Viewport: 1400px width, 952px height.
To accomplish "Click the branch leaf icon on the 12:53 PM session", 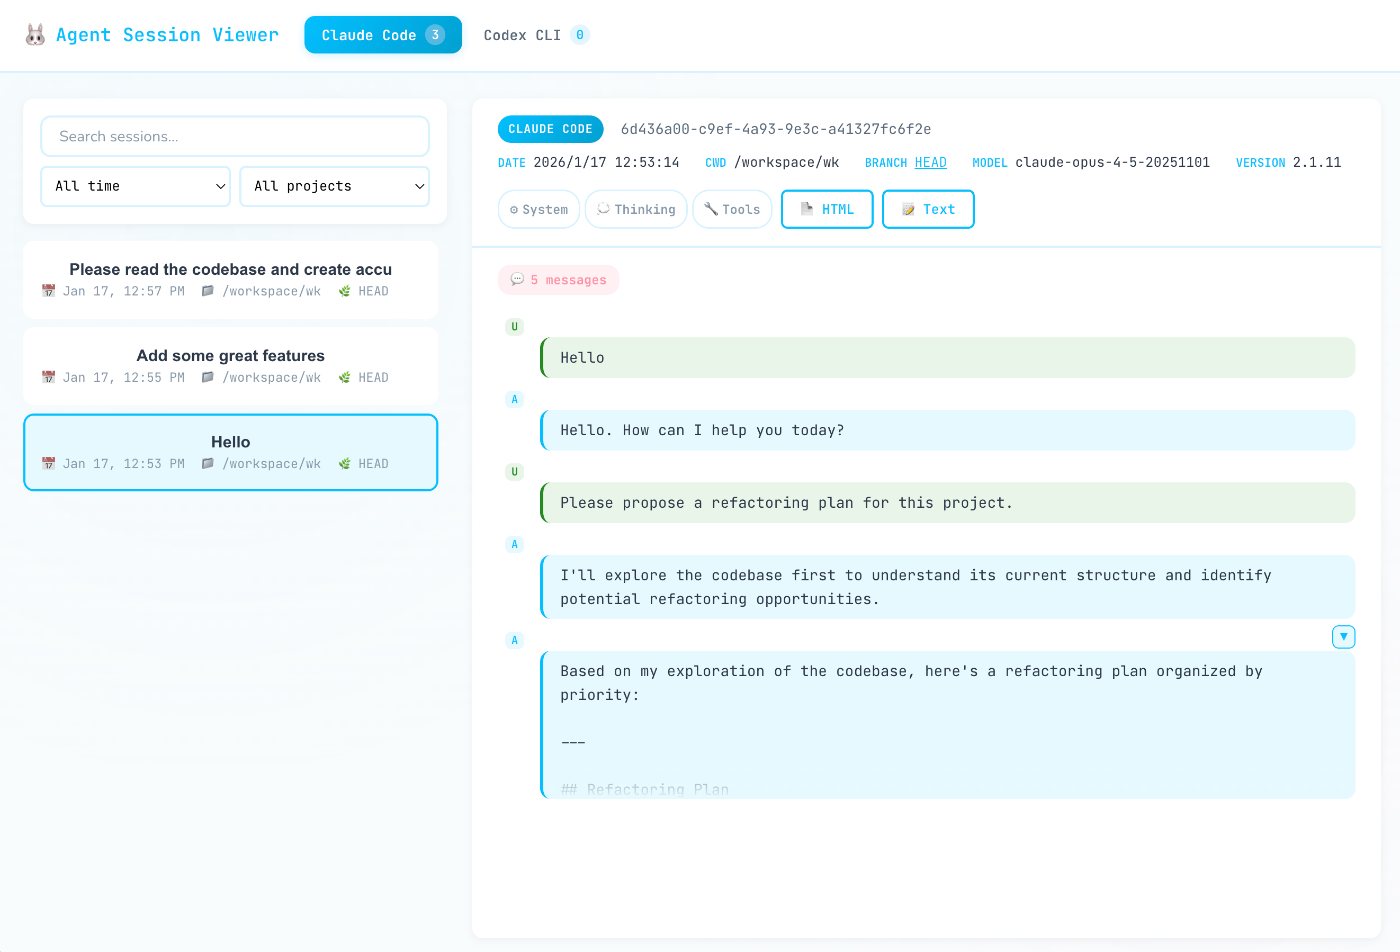I will pyautogui.click(x=345, y=463).
